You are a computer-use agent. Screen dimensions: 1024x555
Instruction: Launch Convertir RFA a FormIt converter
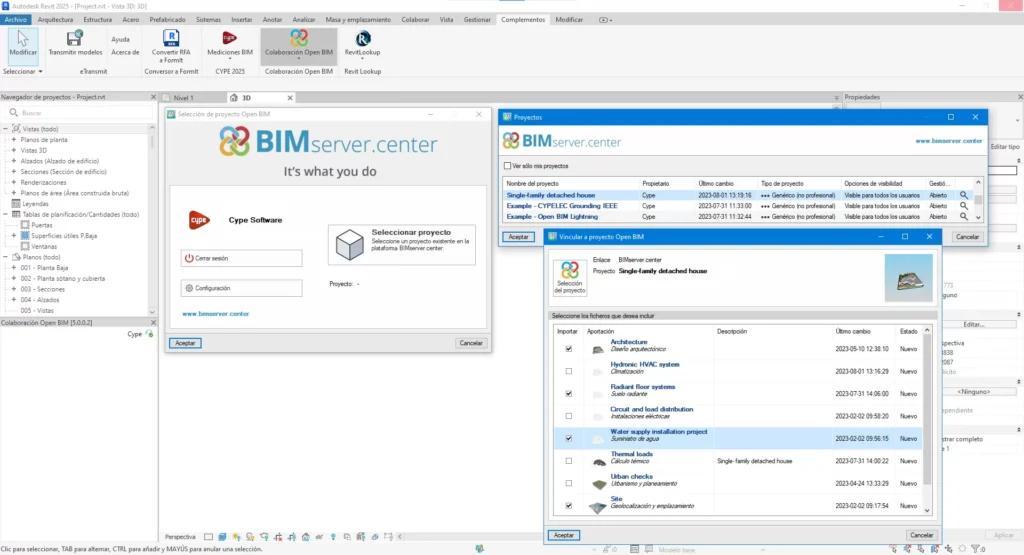pos(171,46)
